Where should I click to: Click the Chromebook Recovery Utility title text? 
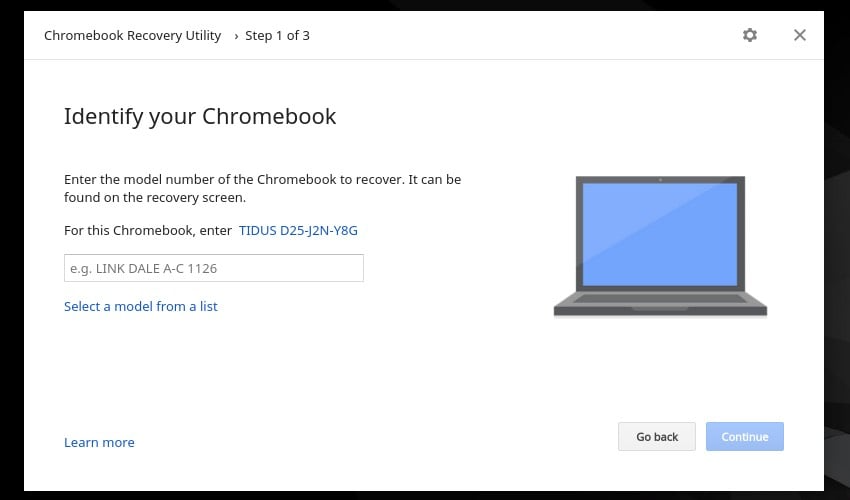pos(132,36)
